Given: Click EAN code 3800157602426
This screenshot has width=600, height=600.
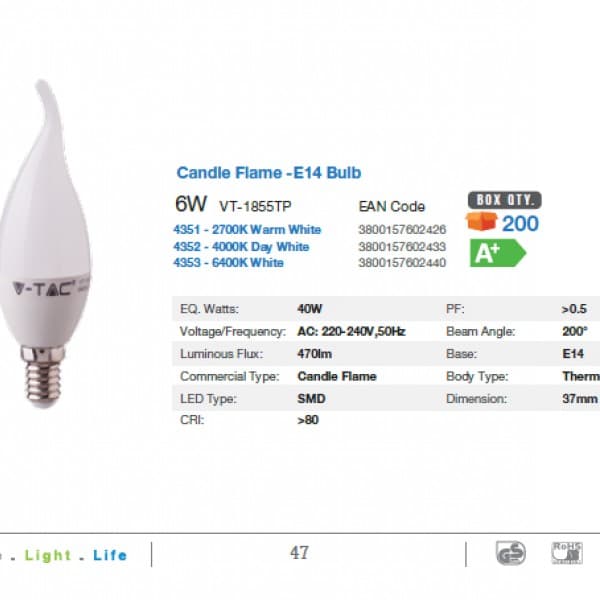Looking at the screenshot, I should click(x=402, y=230).
